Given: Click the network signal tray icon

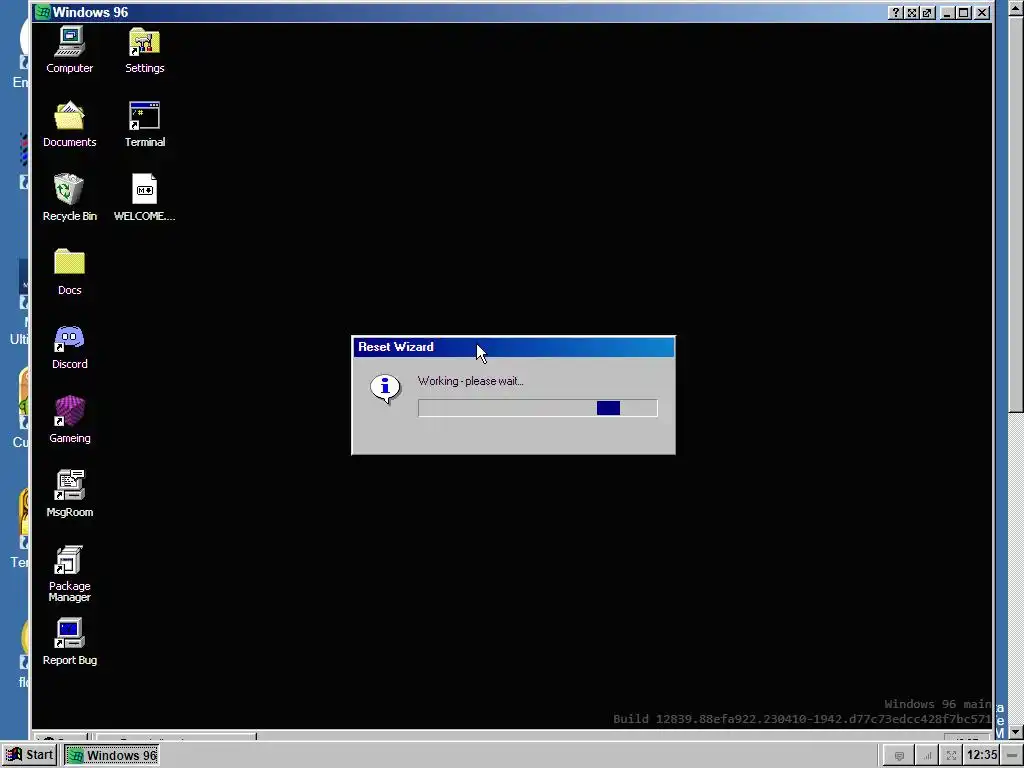Looking at the screenshot, I should pos(926,756).
